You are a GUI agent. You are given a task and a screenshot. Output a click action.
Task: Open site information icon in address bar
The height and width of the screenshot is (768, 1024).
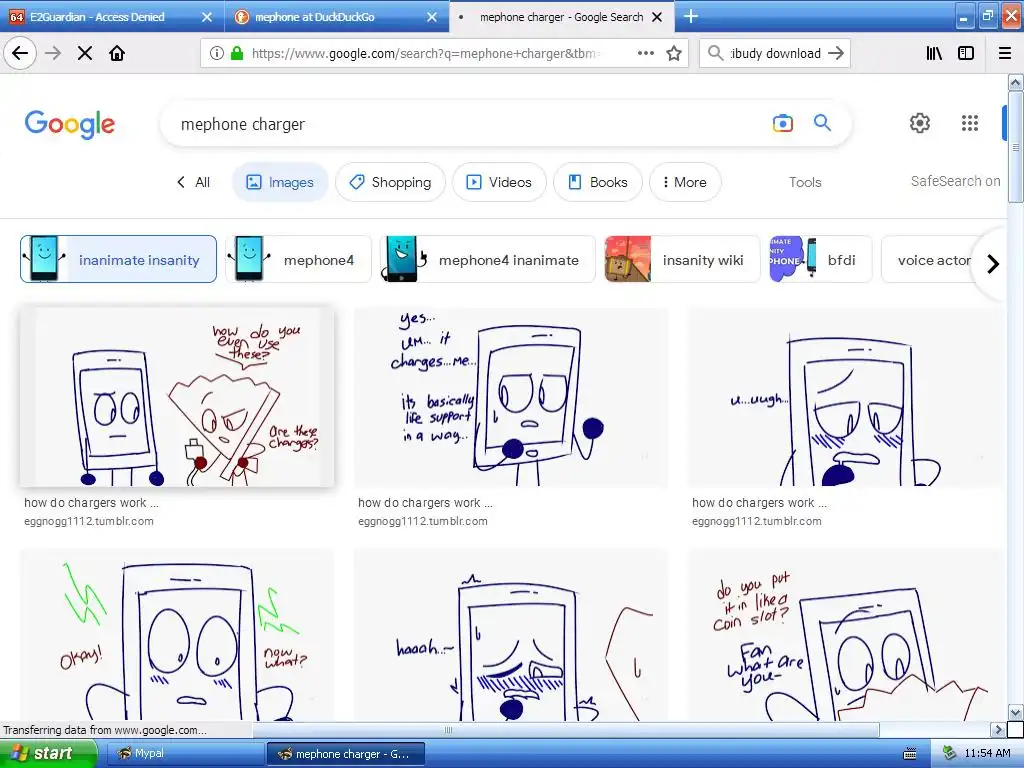click(x=216, y=53)
